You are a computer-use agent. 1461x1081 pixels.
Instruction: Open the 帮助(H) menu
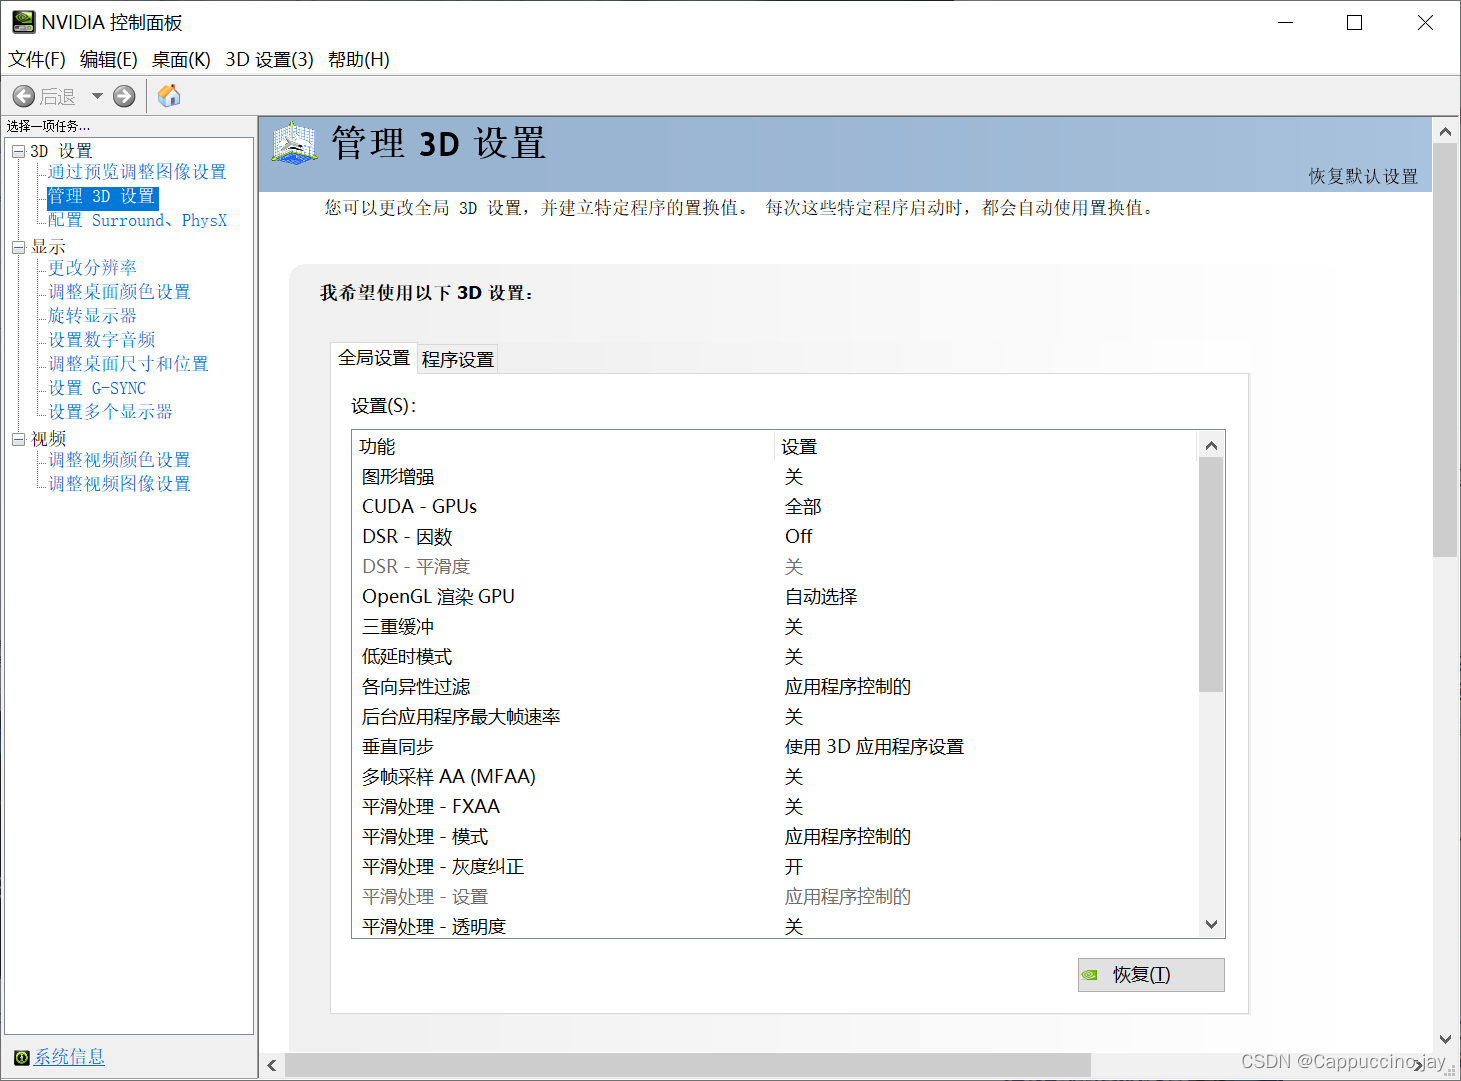(x=359, y=59)
